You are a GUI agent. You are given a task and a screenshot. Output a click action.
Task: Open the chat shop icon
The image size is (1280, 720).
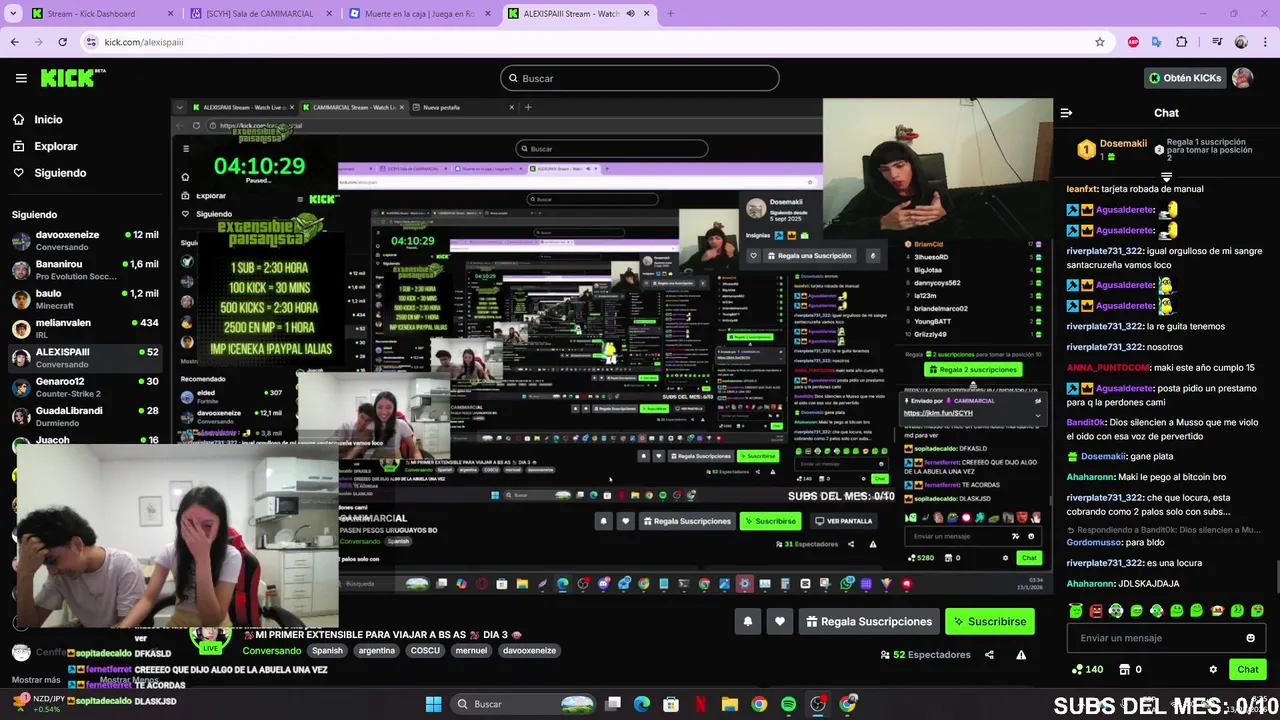1124,669
